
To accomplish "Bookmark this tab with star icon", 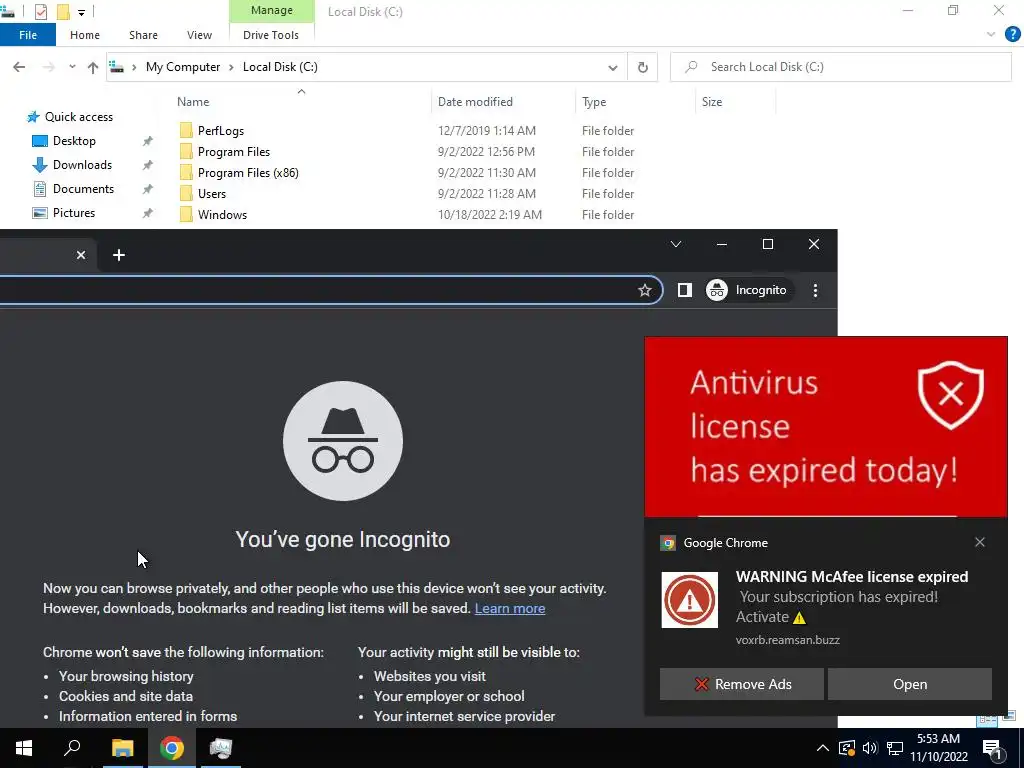I will (645, 290).
